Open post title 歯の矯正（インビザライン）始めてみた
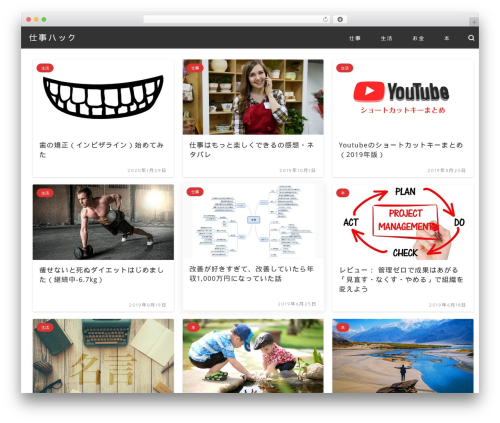The image size is (500, 423). pos(101,150)
